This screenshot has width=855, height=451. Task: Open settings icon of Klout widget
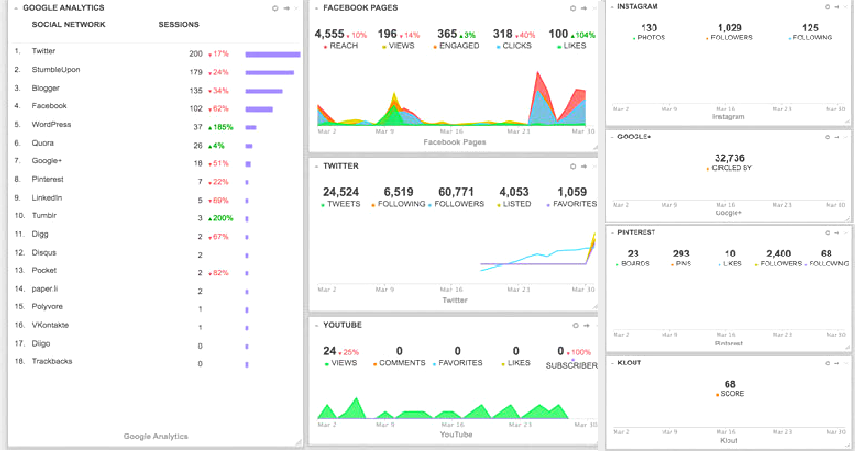pyautogui.click(x=827, y=363)
